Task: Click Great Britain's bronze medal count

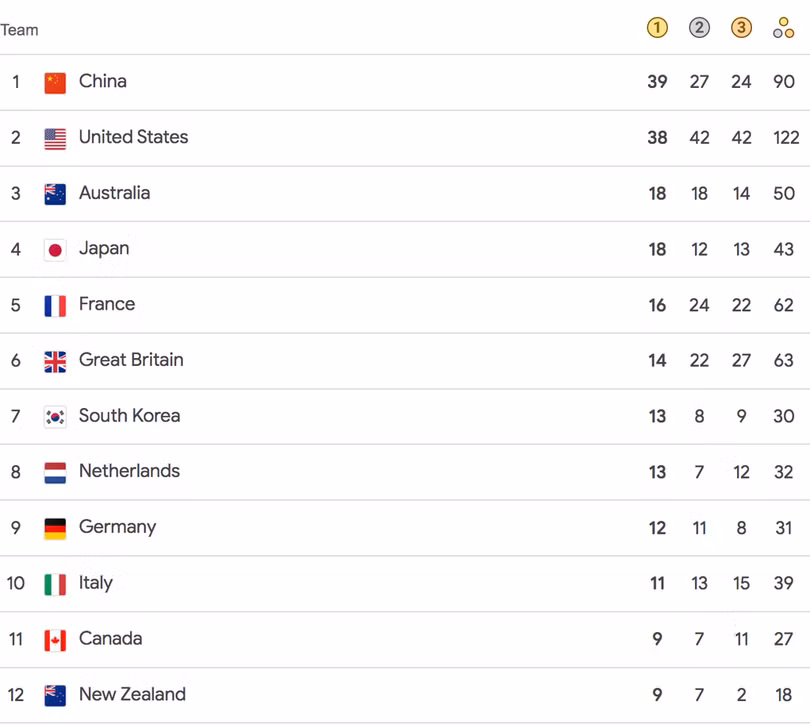Action: [741, 360]
